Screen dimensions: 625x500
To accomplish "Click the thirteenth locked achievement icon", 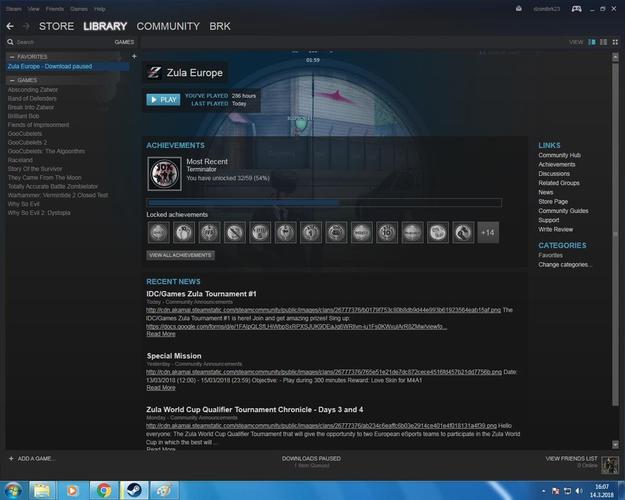I will pyautogui.click(x=463, y=232).
